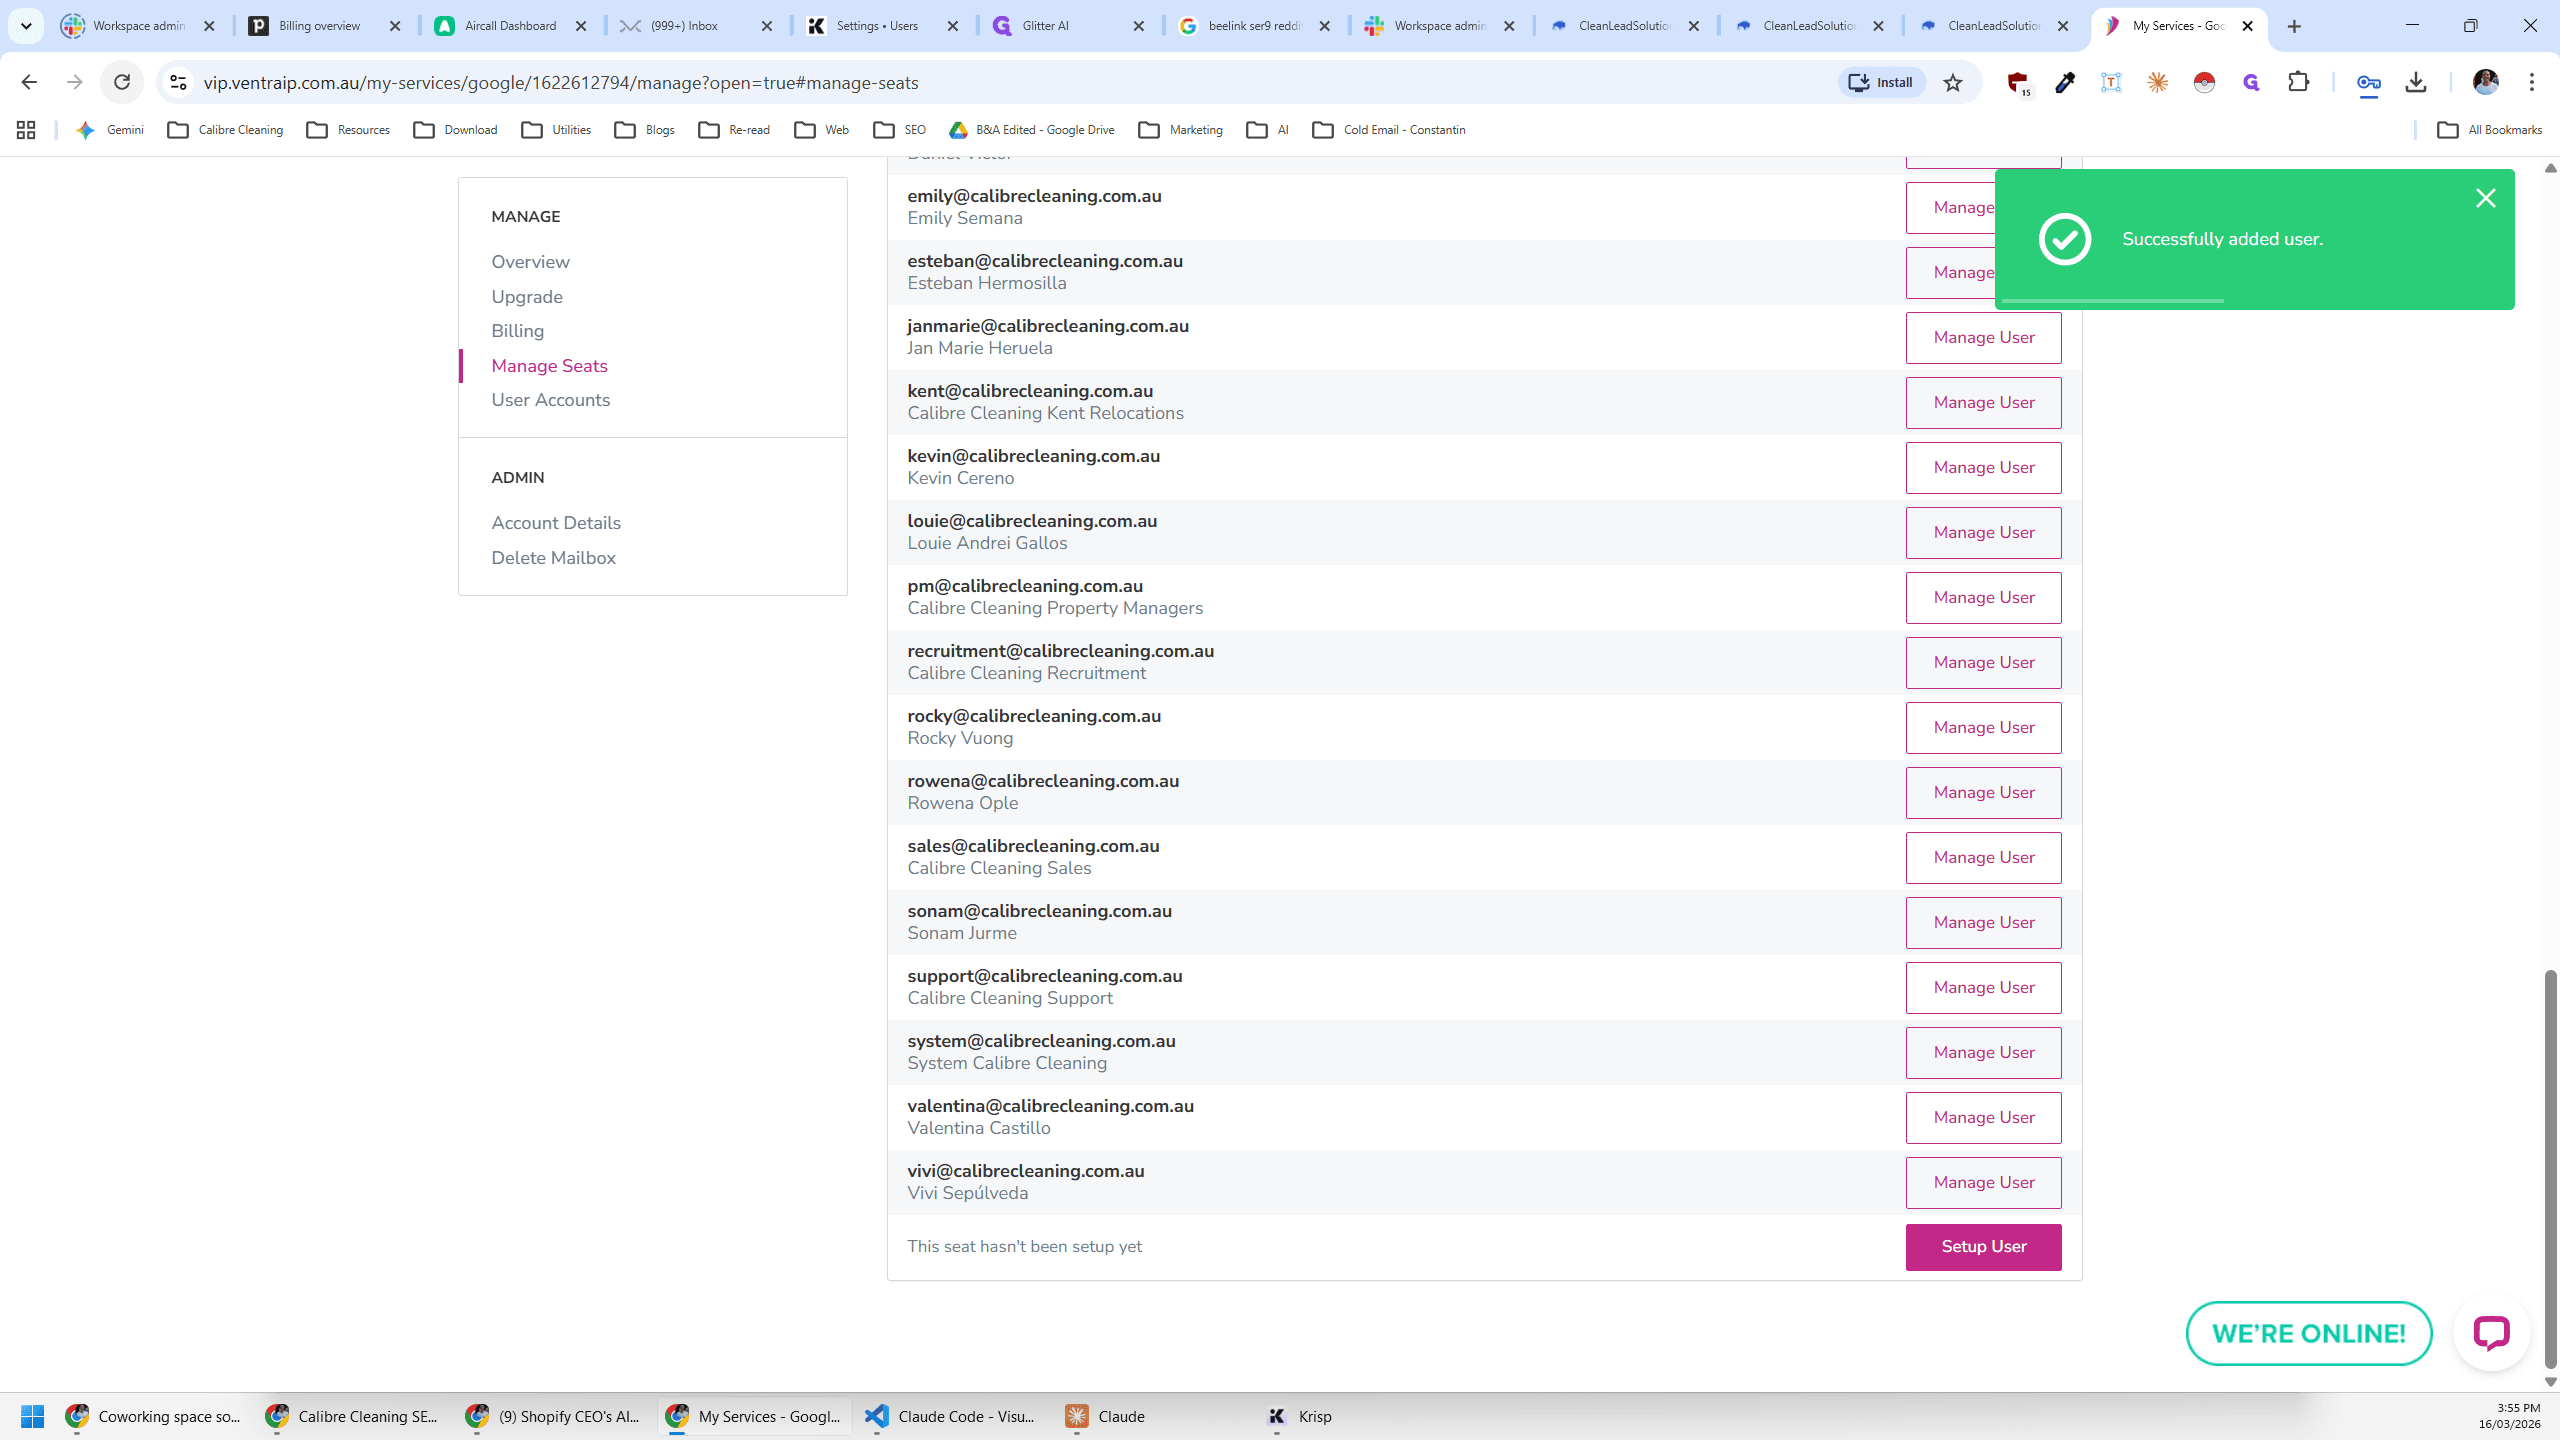2560x1440 pixels.
Task: Open tab search dropdown arrow
Action: point(26,26)
